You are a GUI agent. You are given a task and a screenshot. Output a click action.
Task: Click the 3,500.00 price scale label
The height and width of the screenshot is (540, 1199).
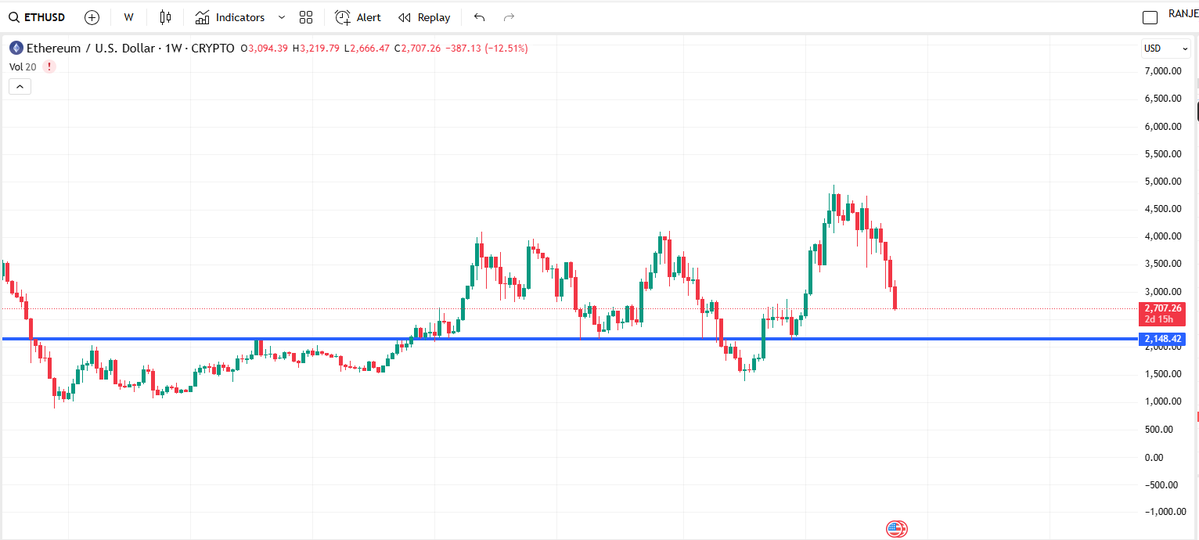pyautogui.click(x=1163, y=264)
